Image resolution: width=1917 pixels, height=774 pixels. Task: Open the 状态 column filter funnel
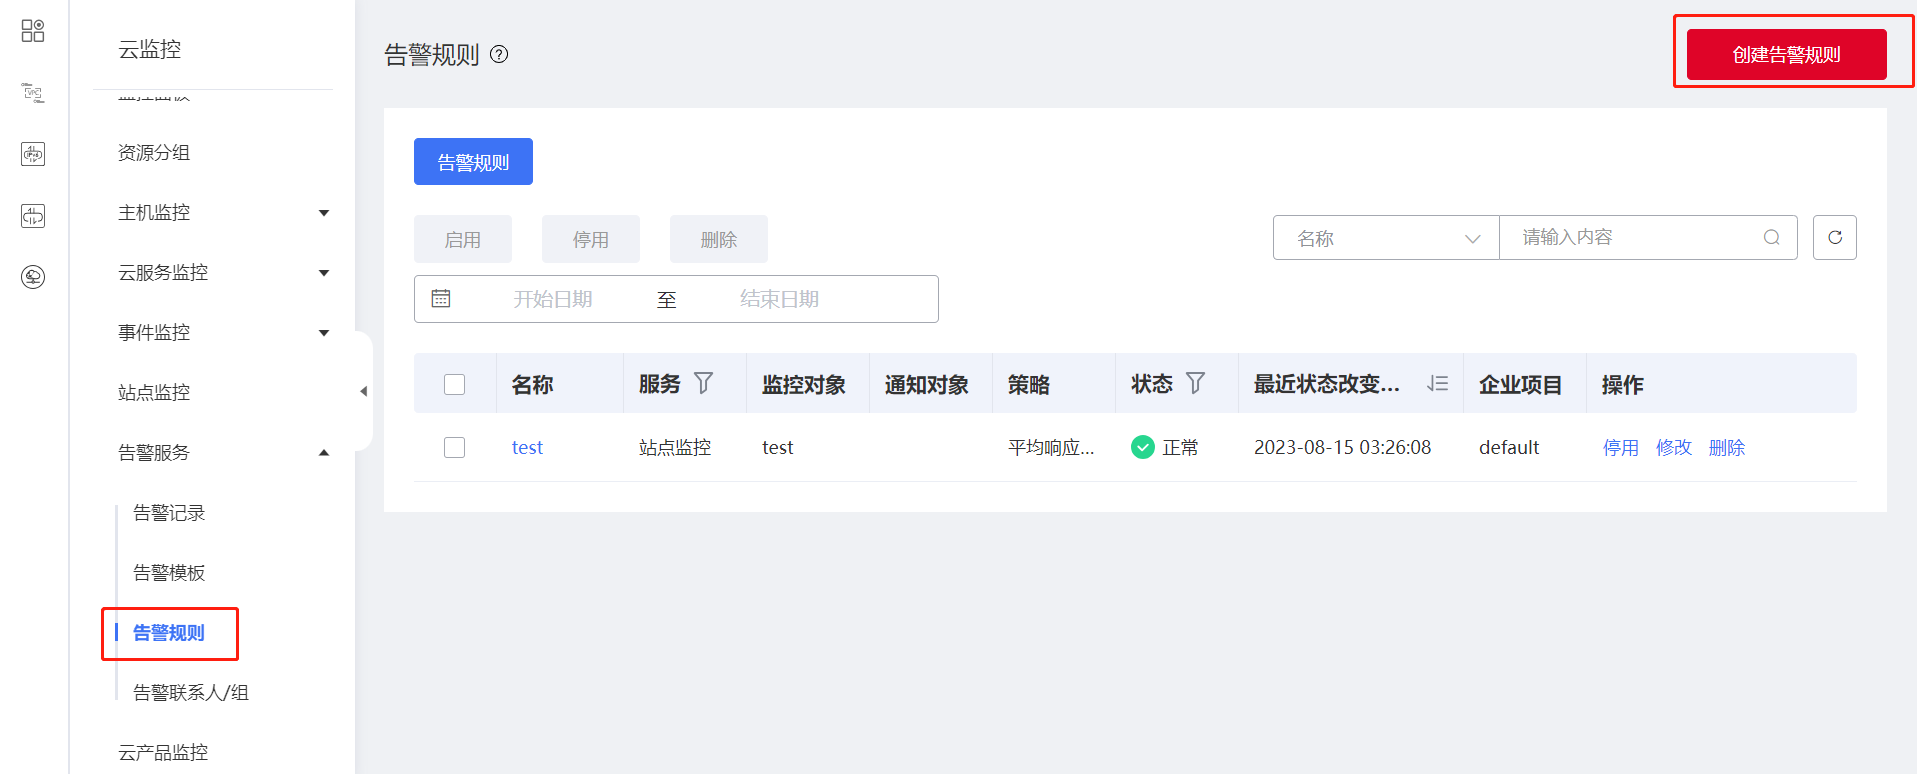click(1196, 384)
